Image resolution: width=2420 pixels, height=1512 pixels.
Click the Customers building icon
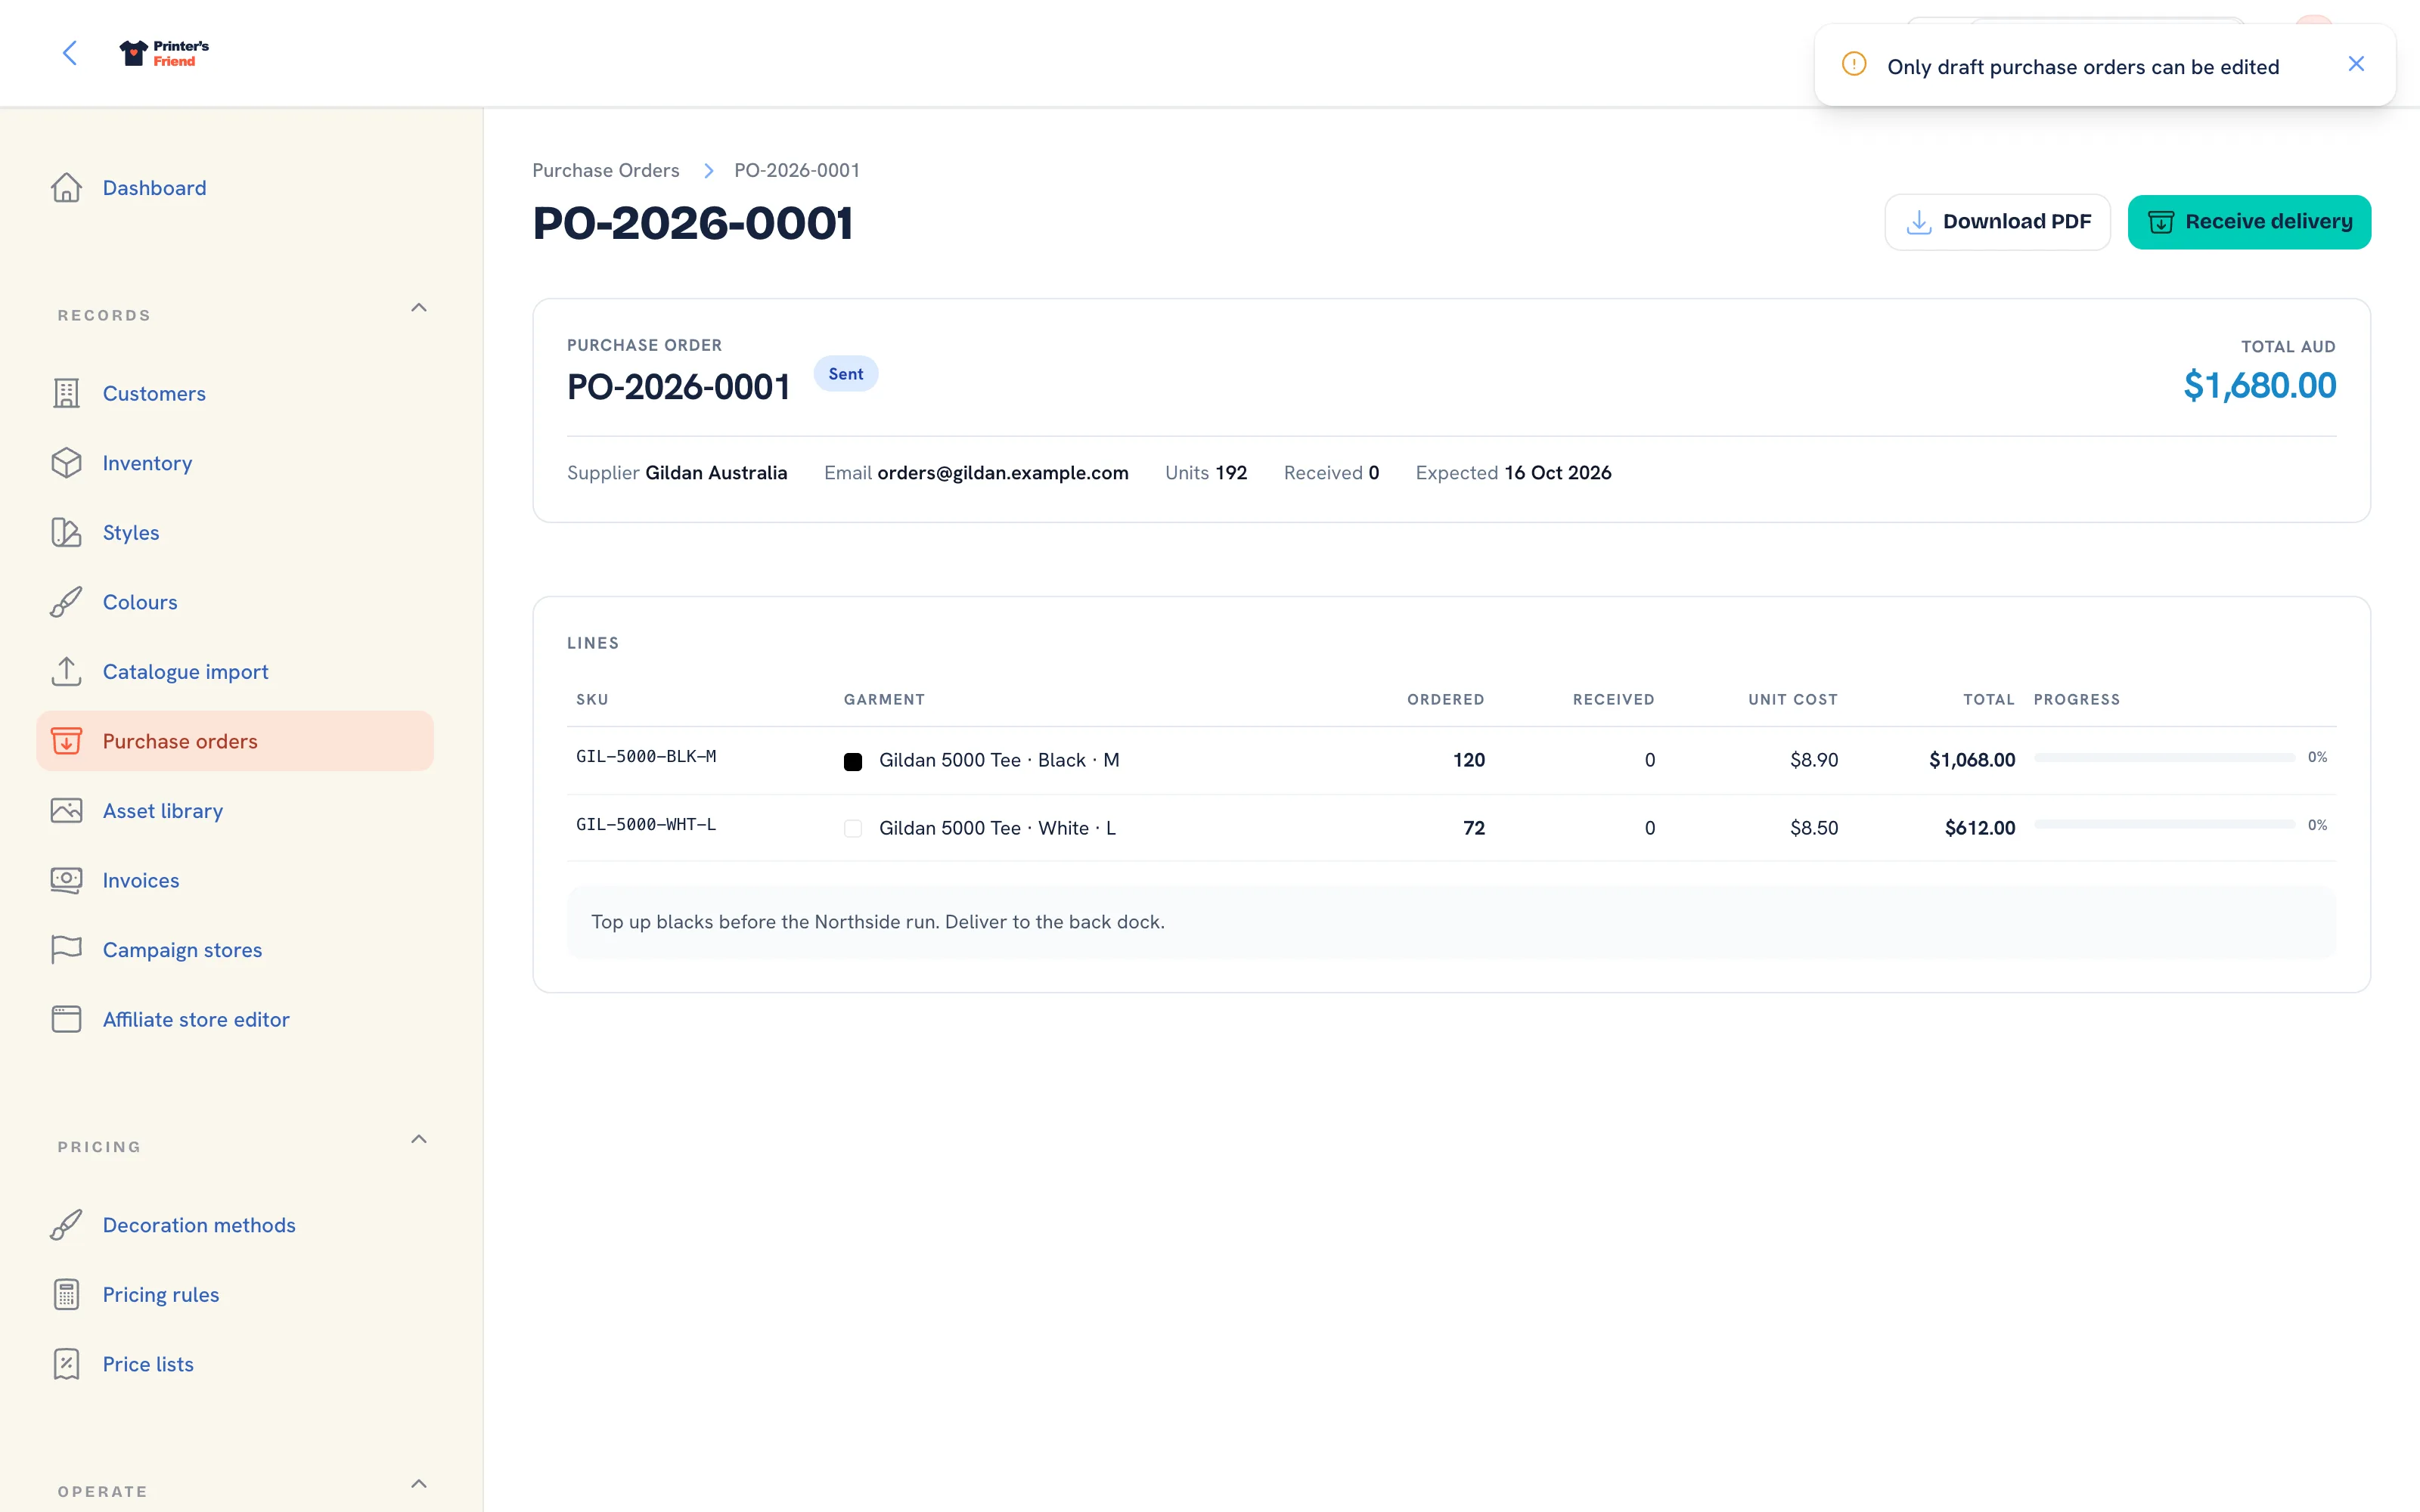click(66, 394)
